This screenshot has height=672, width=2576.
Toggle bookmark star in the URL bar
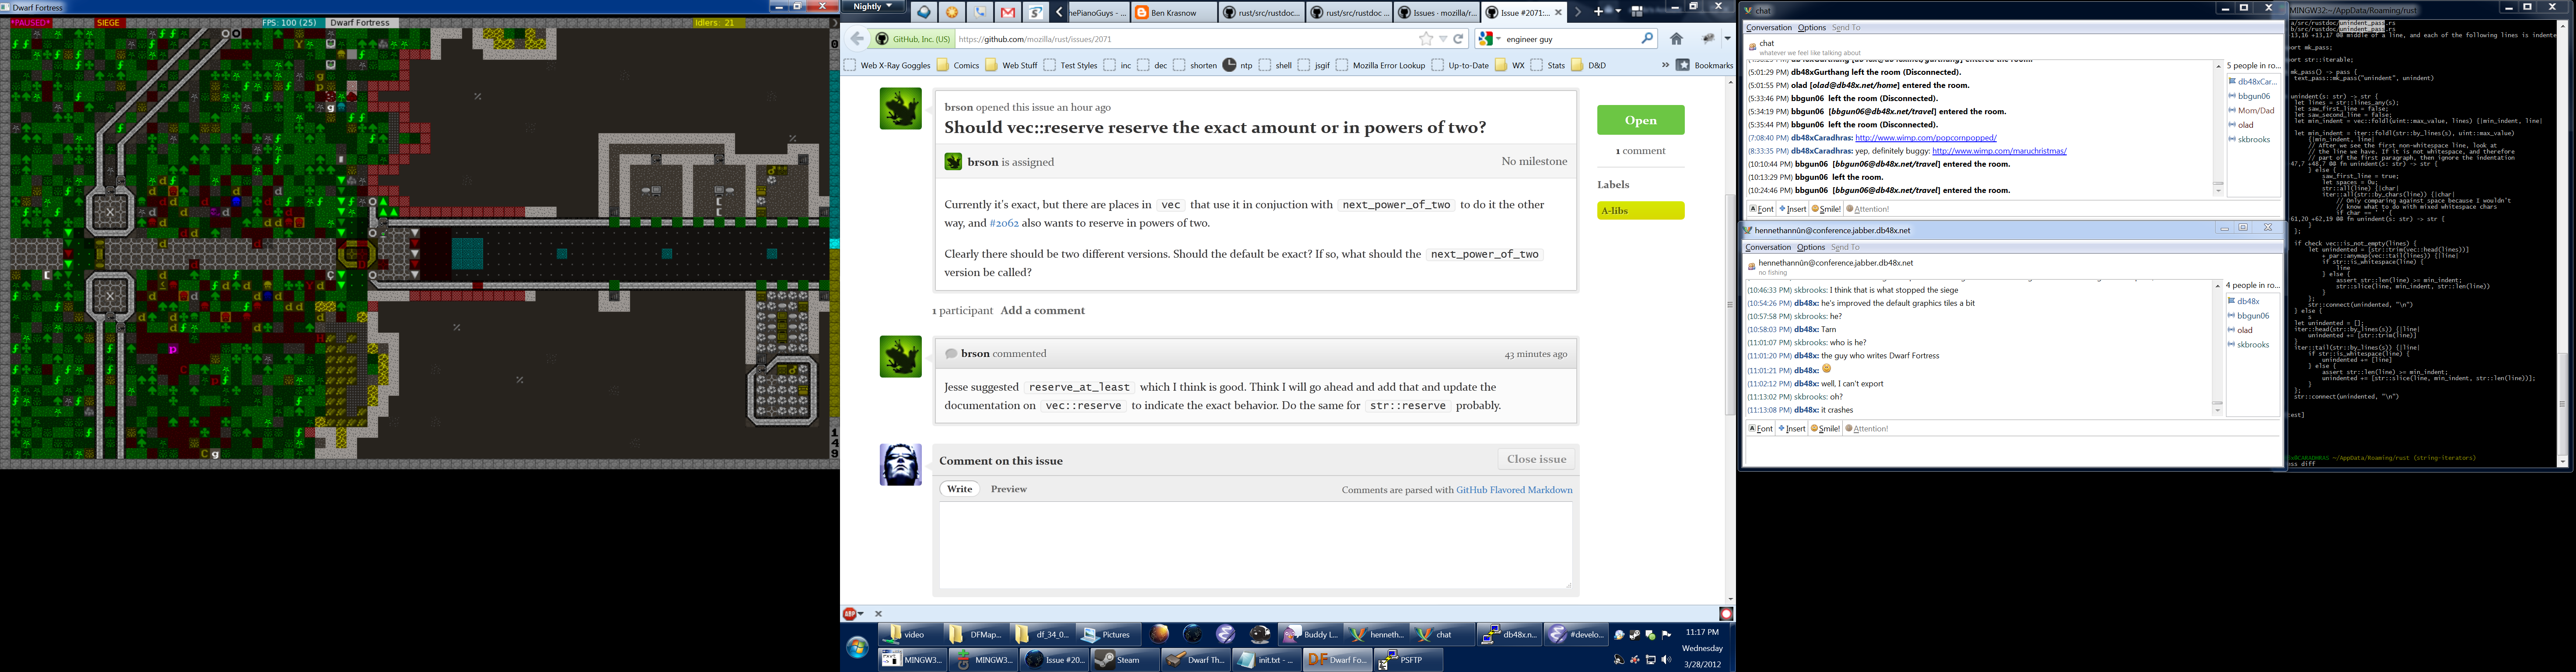1425,39
